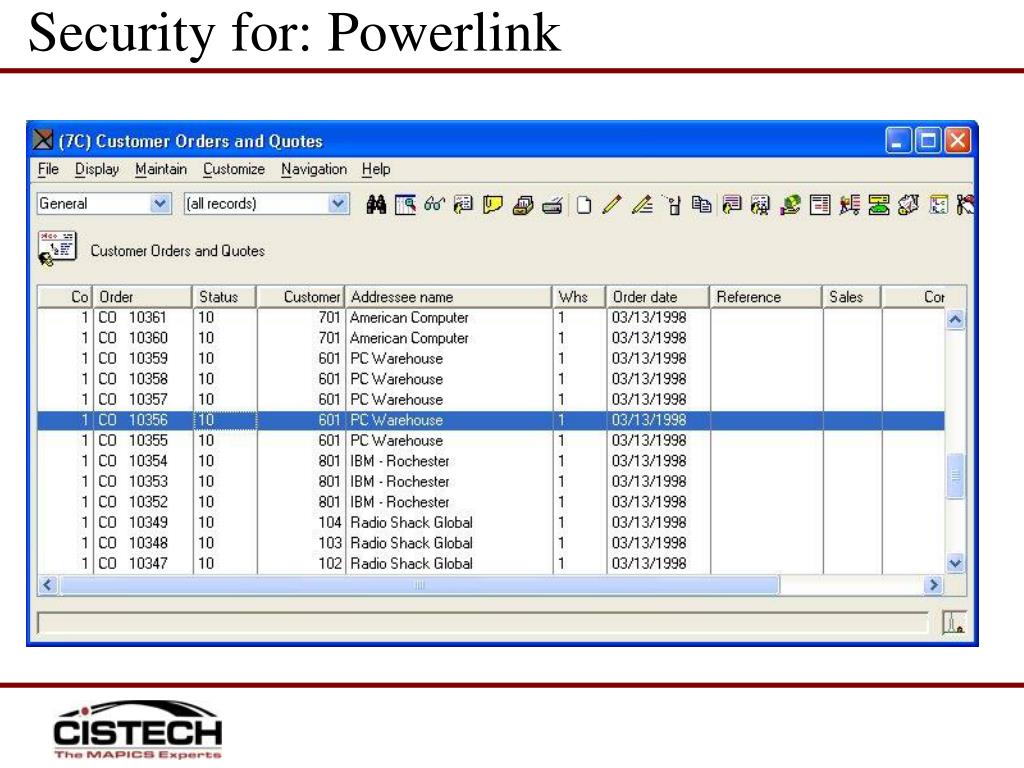Select order row CO 10349
The width and height of the screenshot is (1024, 768).
[x=490, y=522]
